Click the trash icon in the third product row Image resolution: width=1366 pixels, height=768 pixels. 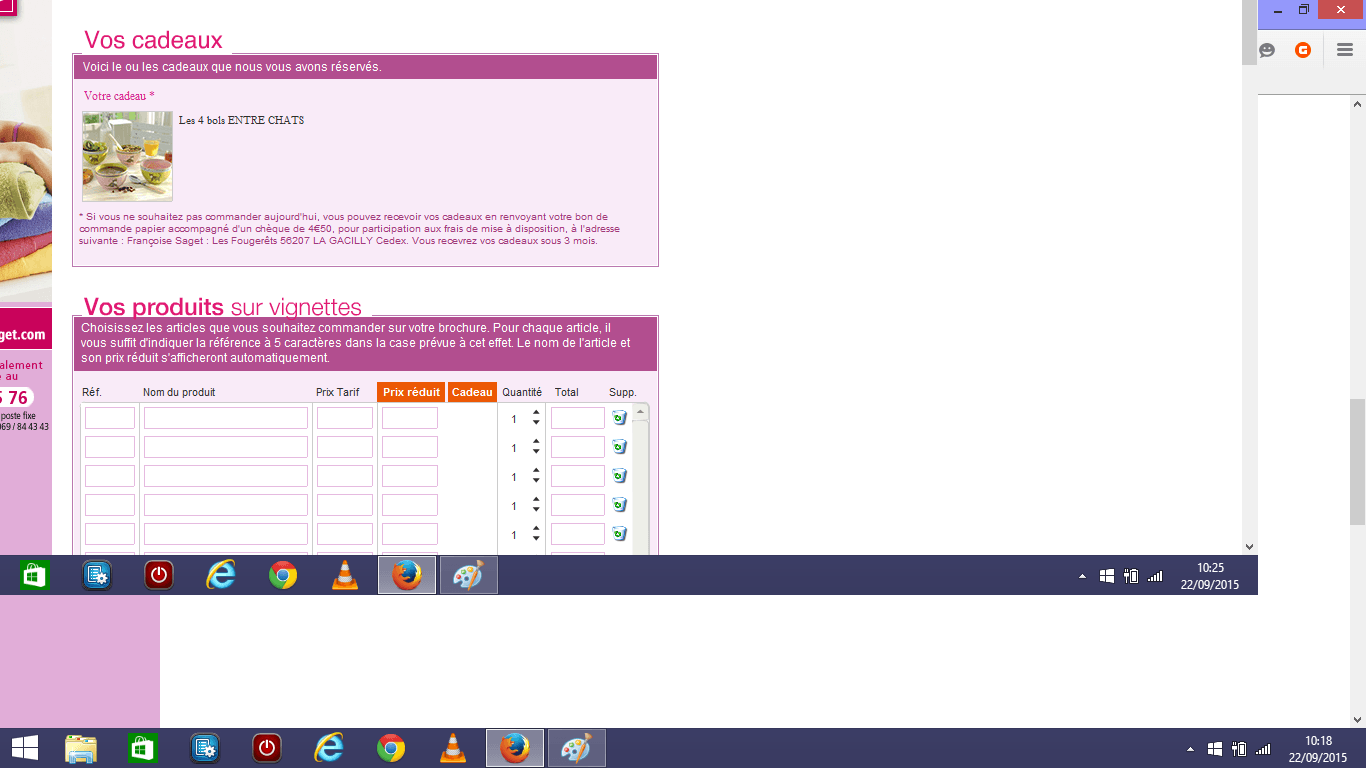click(x=619, y=476)
